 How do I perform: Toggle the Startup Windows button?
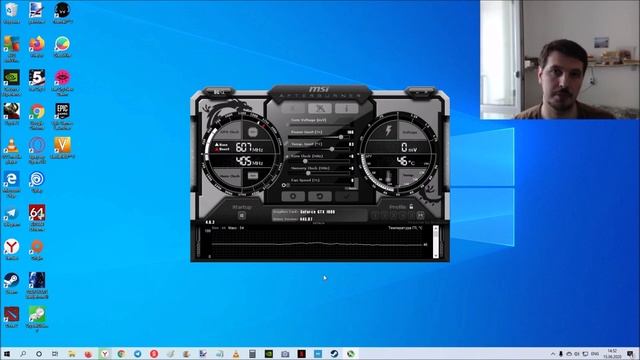coord(242,216)
